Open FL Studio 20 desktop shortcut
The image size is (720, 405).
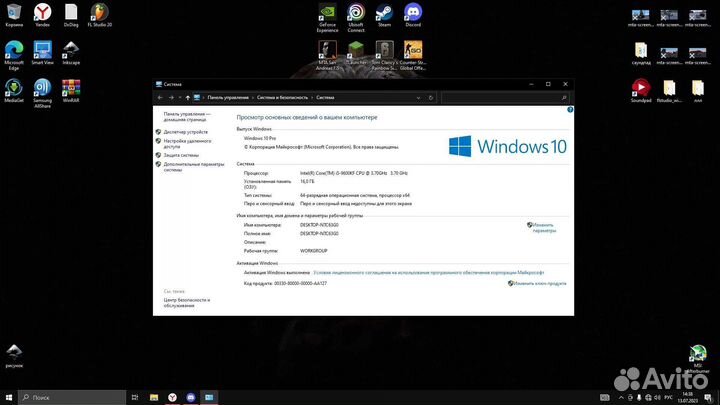[x=100, y=14]
